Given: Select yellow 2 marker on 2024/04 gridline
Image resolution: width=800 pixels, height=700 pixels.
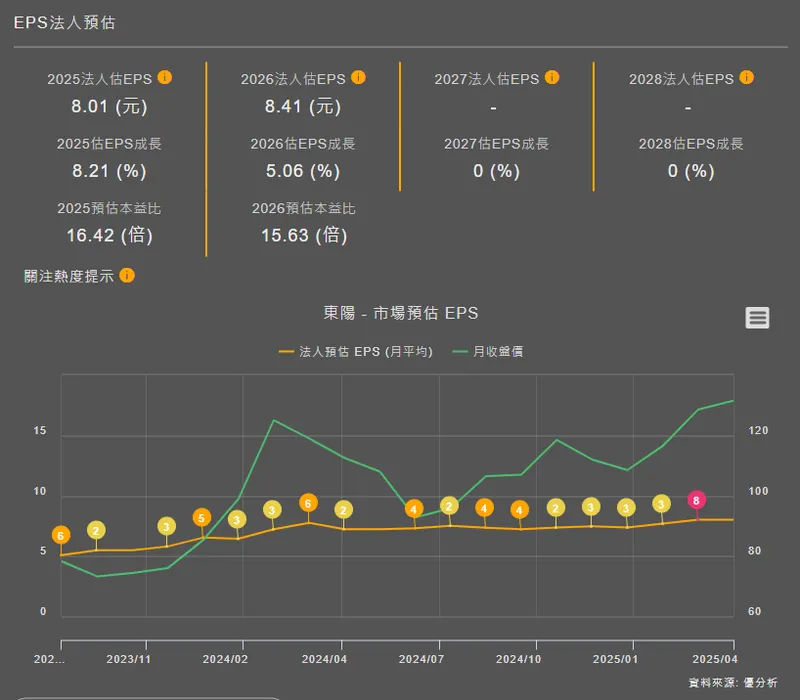Looking at the screenshot, I should tap(343, 510).
